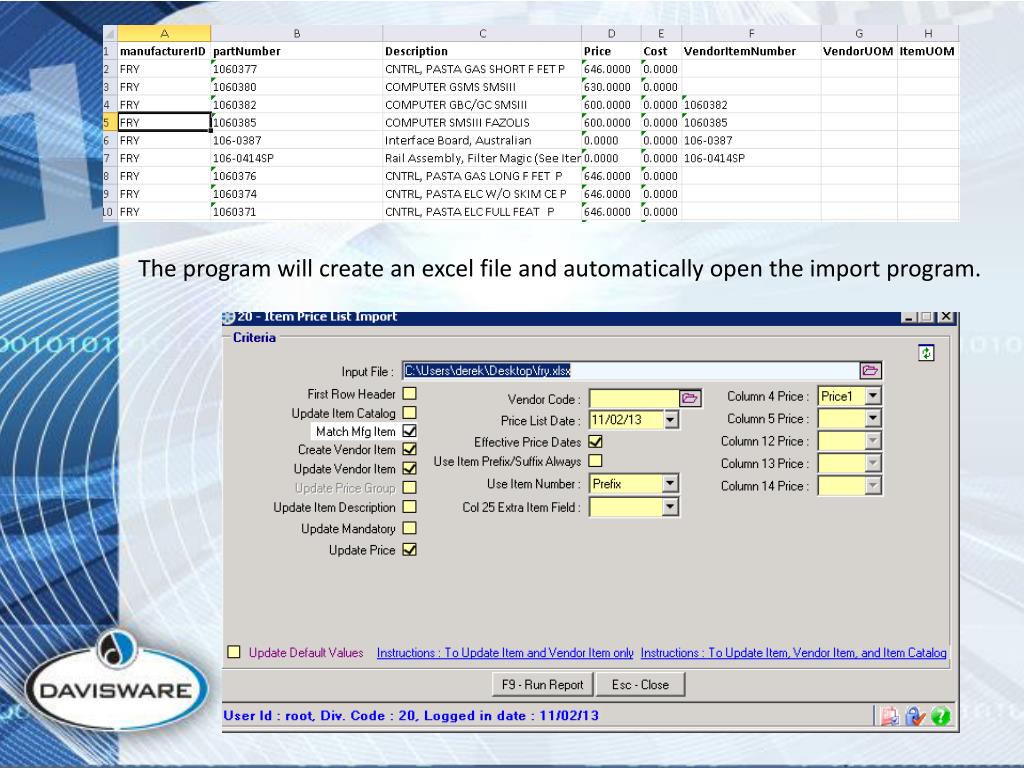Select the part number cell '1060371'
The width and height of the screenshot is (1024, 768).
296,212
